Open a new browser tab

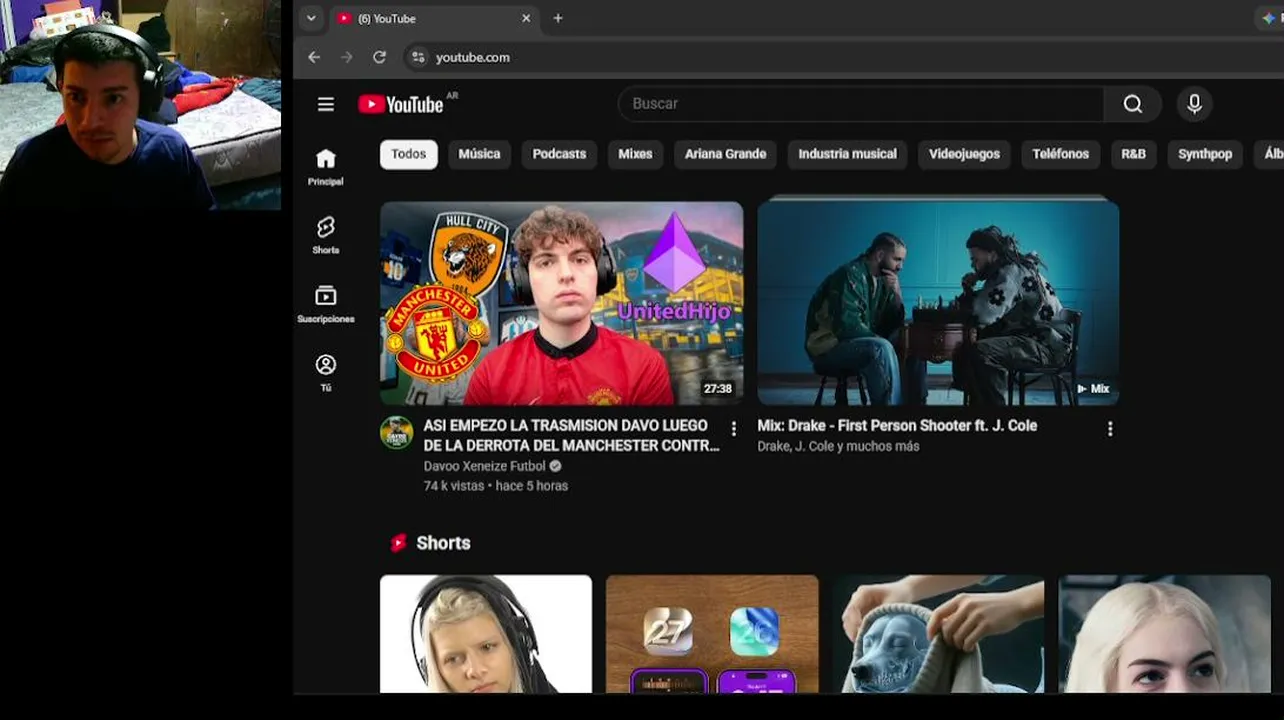pyautogui.click(x=558, y=18)
